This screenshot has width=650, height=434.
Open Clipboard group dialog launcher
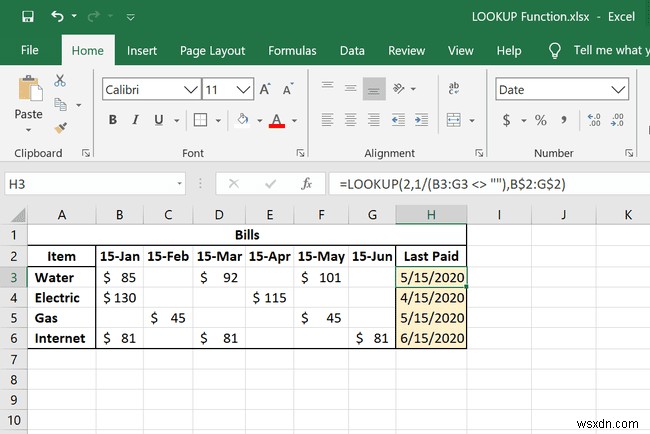(x=86, y=153)
